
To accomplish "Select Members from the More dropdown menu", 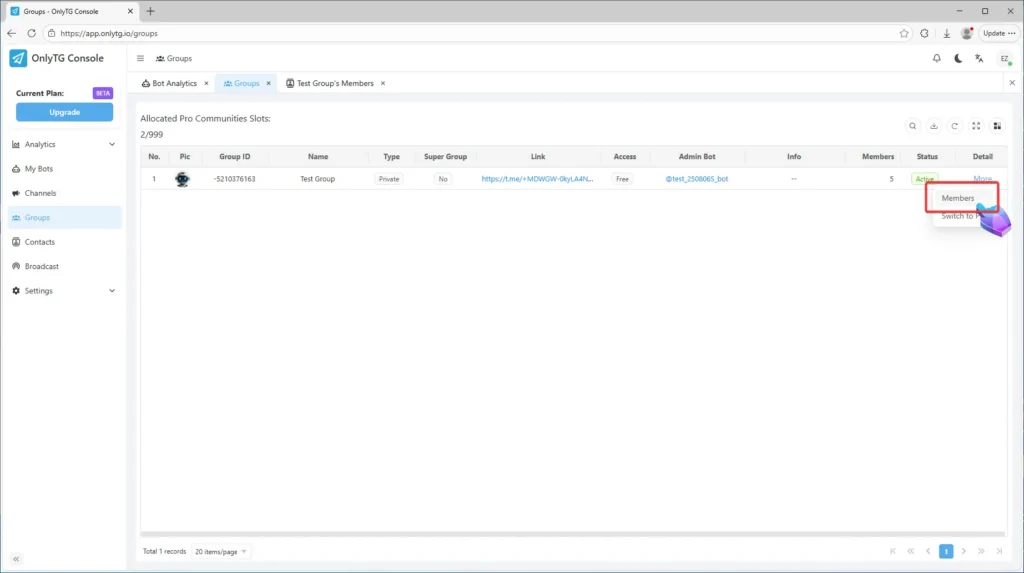I will pyautogui.click(x=958, y=198).
